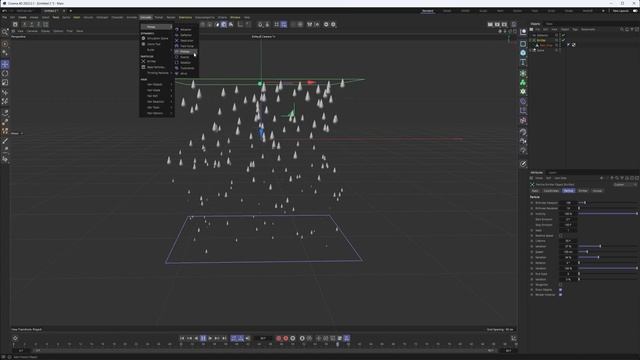Image resolution: width=640 pixels, height=360 pixels.
Task: Select the Scale tool in left toolbar
Action: tap(5, 82)
